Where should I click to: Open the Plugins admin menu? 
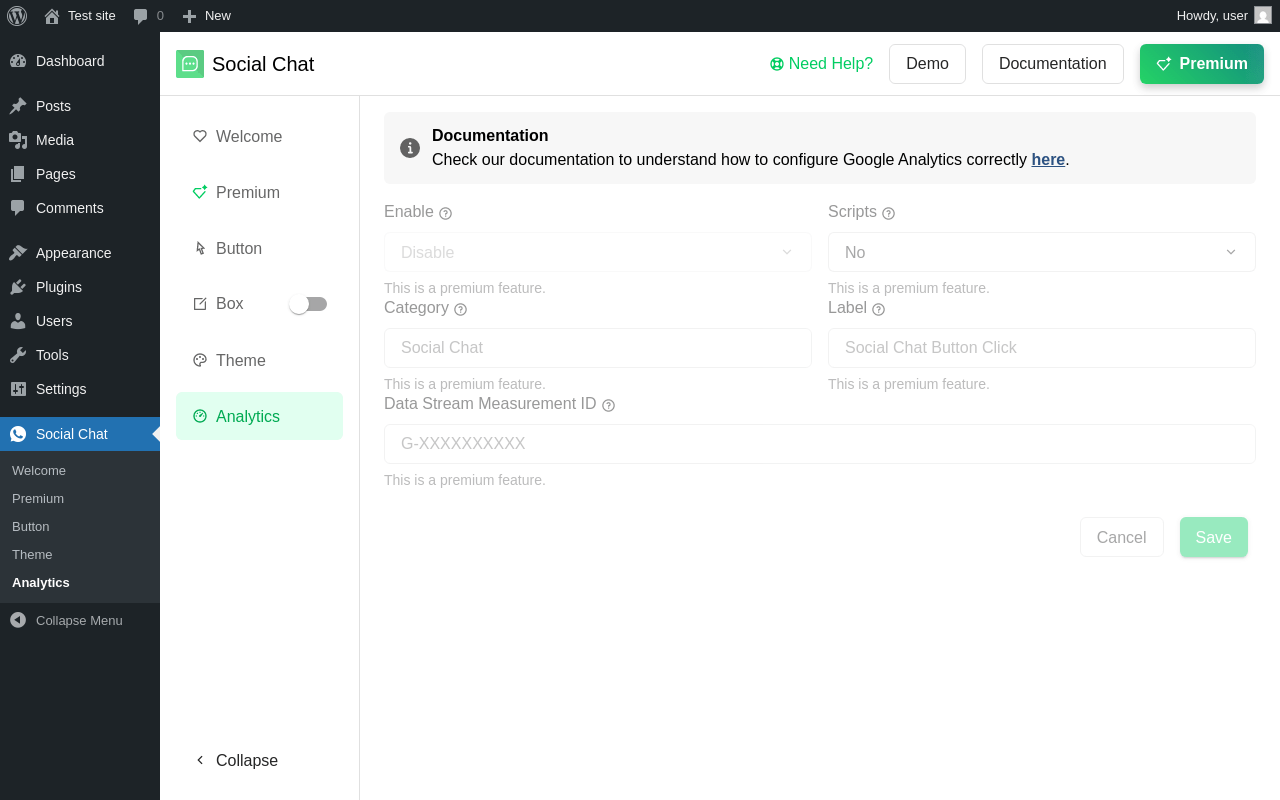(x=59, y=287)
